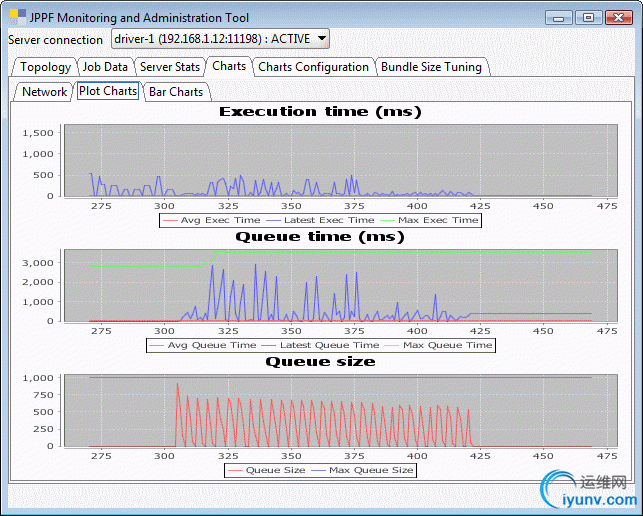Screen dimensions: 643x516
Task: Minimize the JPPF Monitoring window
Action: point(559,18)
